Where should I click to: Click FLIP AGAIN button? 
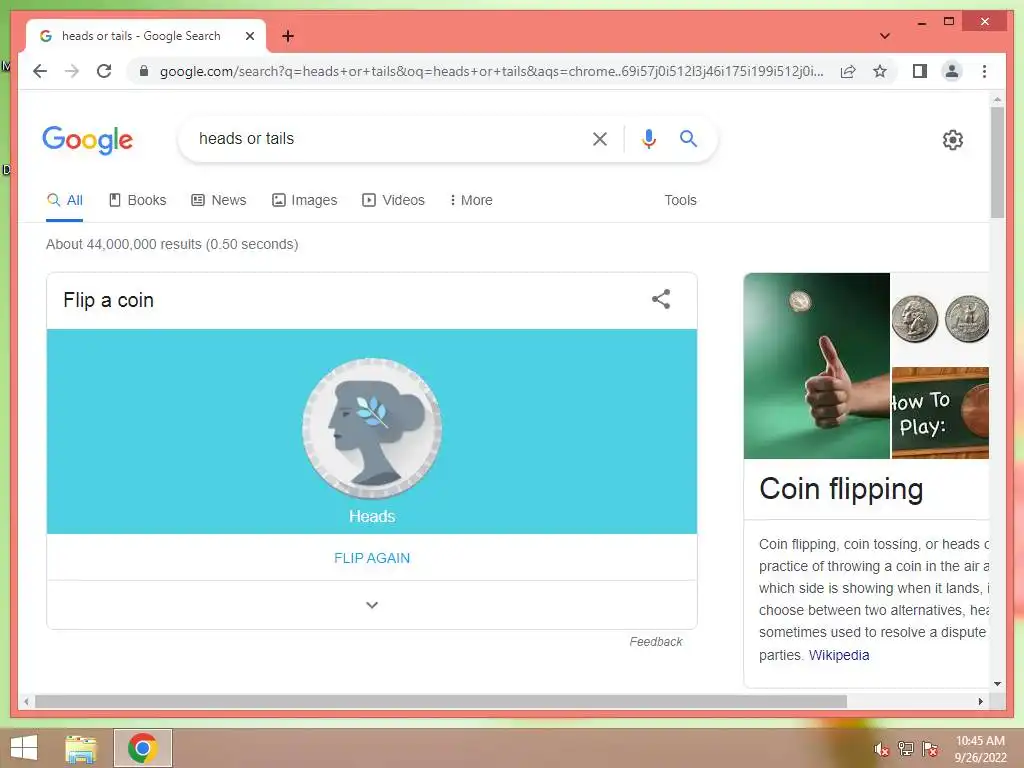(x=372, y=558)
